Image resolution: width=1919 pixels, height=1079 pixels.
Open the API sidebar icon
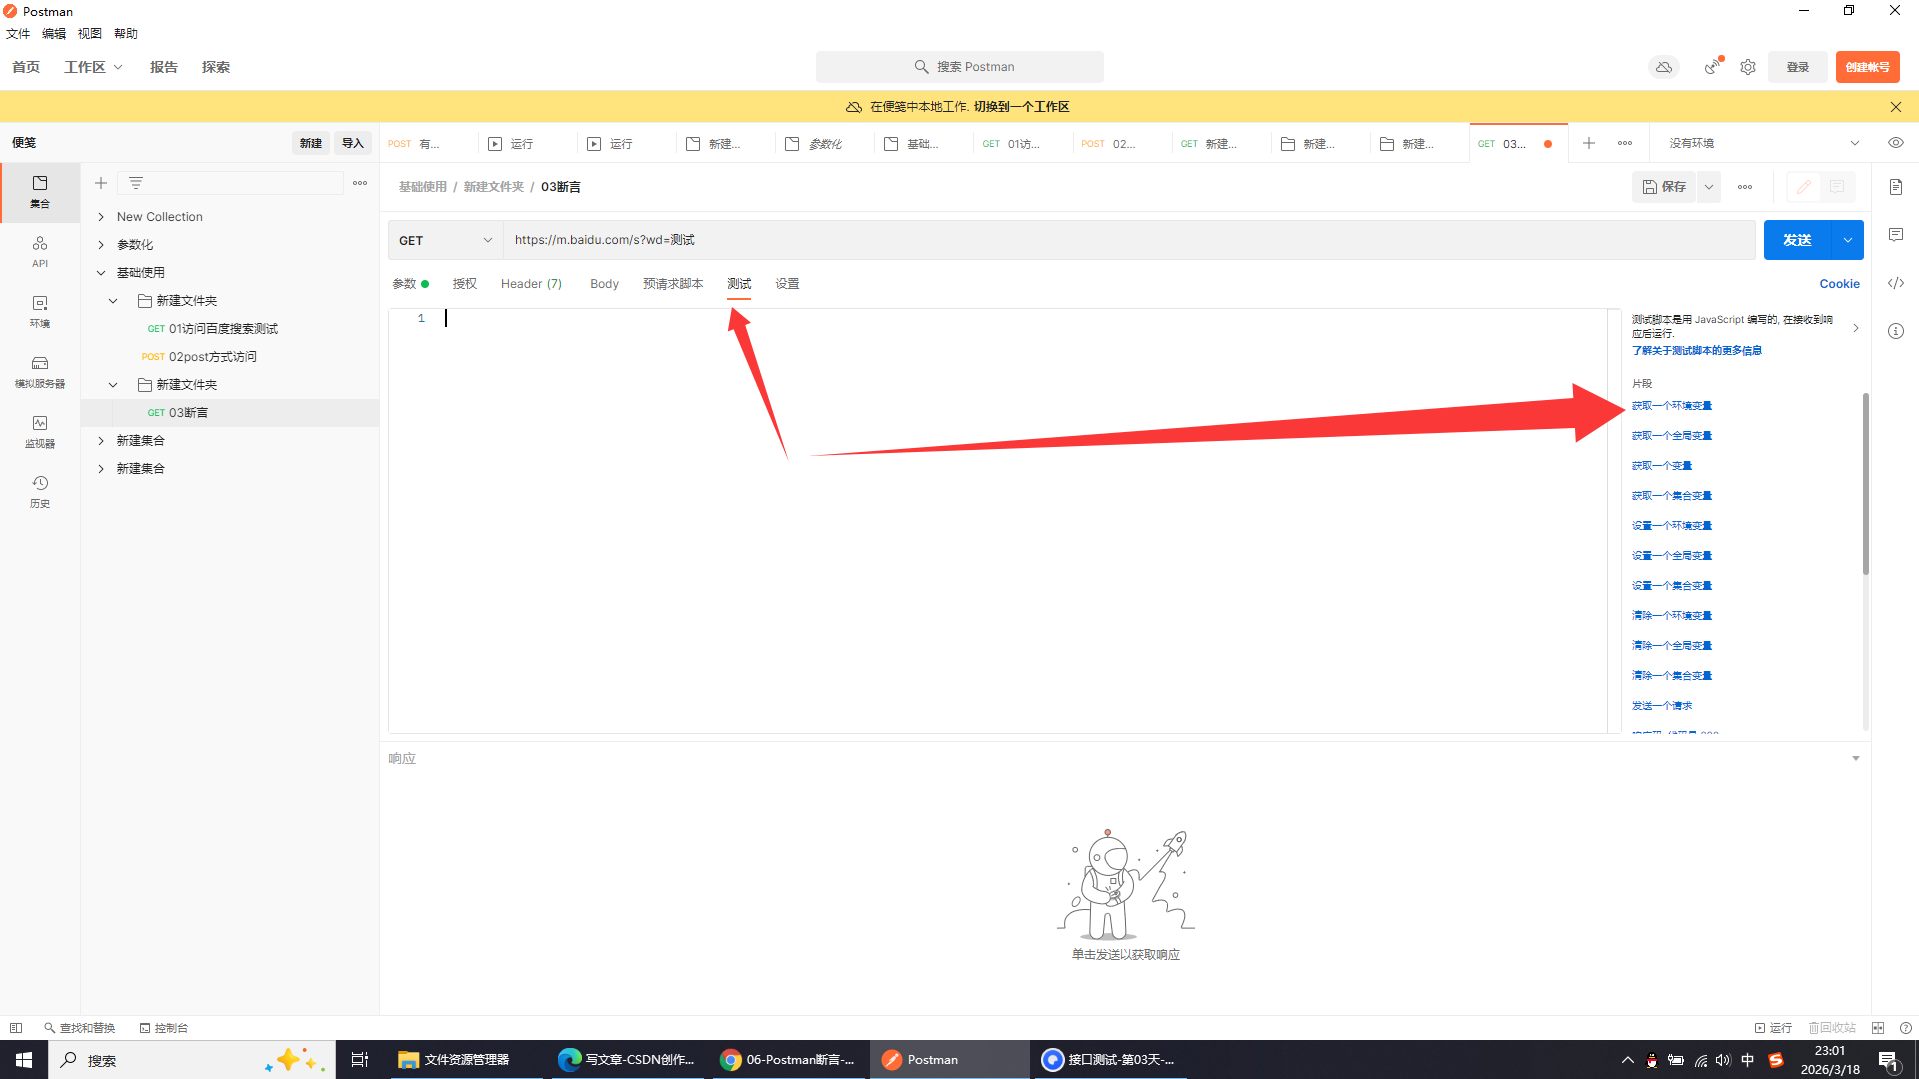pyautogui.click(x=40, y=251)
